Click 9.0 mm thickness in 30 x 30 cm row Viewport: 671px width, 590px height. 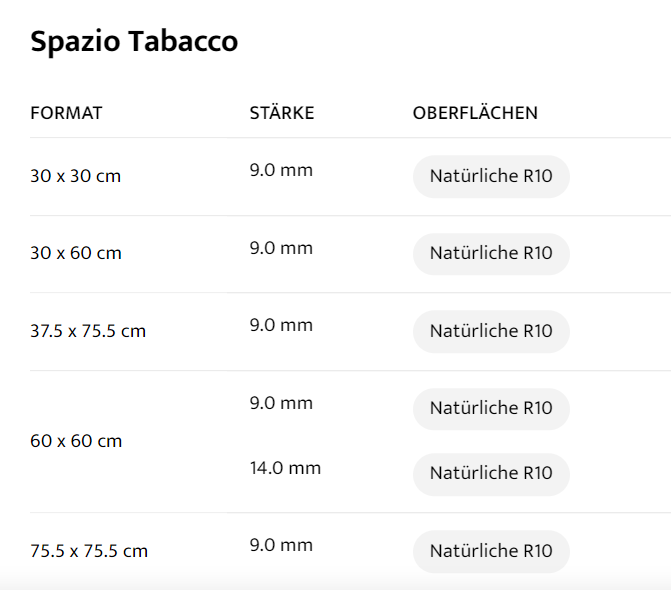[281, 170]
